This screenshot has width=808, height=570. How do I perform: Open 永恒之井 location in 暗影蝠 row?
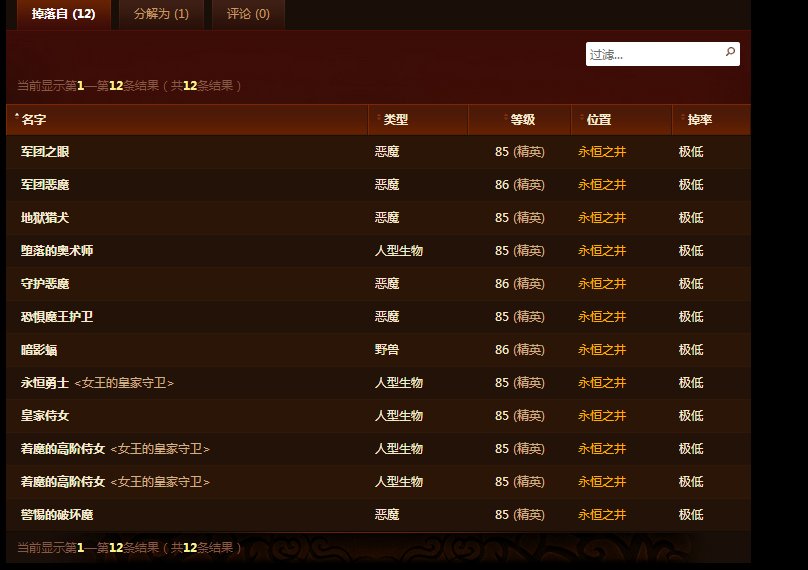602,350
